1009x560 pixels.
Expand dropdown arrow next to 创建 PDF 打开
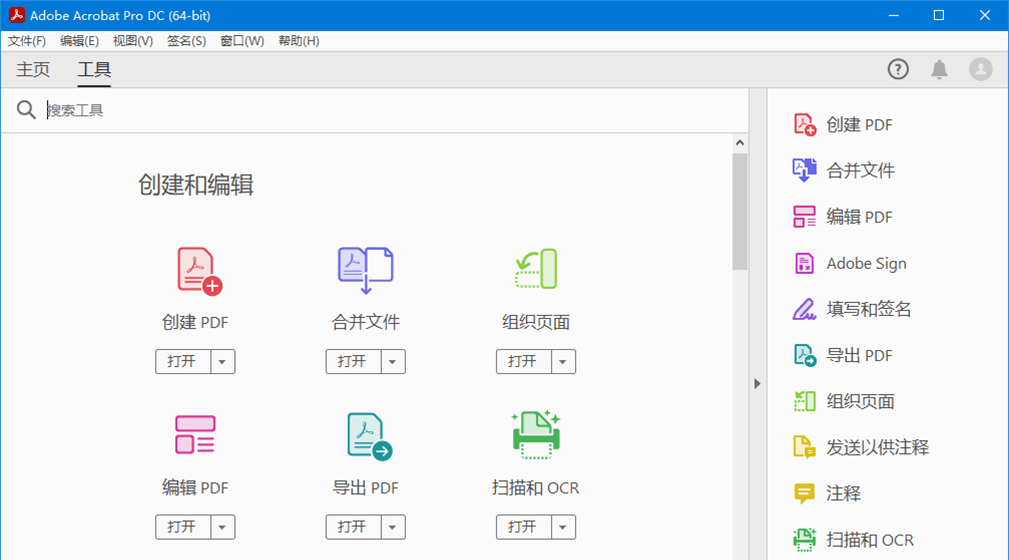point(223,362)
